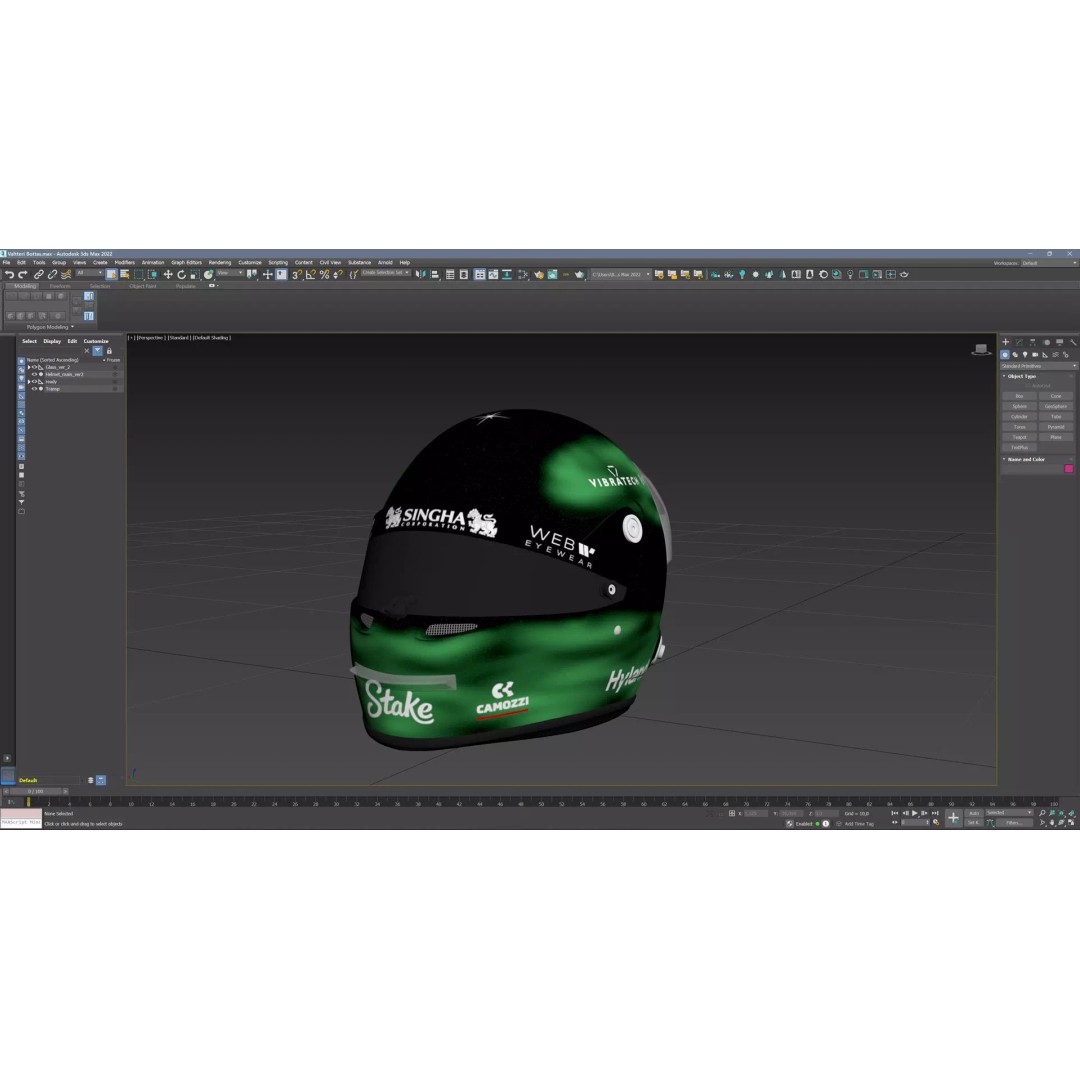The image size is (1080, 1080).
Task: Toggle the Layer Explorer toolbar icon
Action: pyautogui.click(x=464, y=274)
